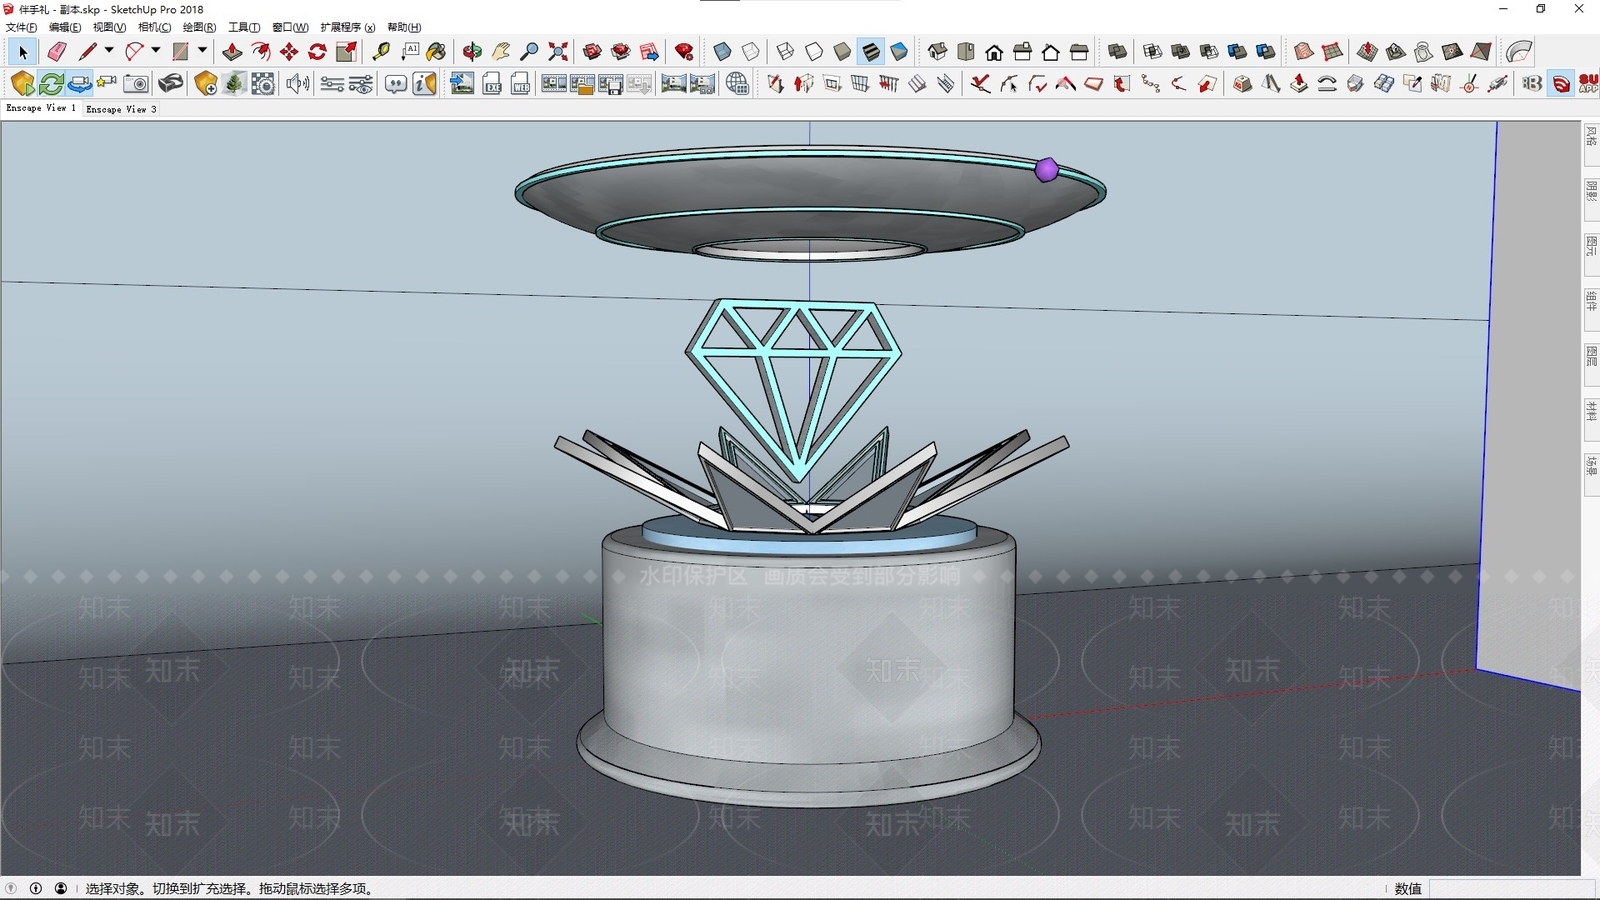Enable Shaded face style
Screen dimensions: 1600x900
(x=842, y=52)
